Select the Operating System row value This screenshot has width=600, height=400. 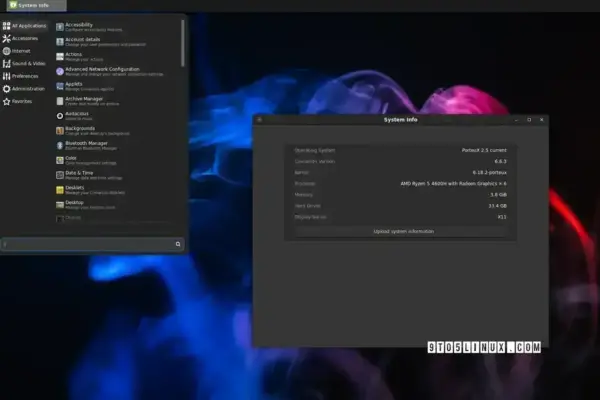(x=484, y=150)
